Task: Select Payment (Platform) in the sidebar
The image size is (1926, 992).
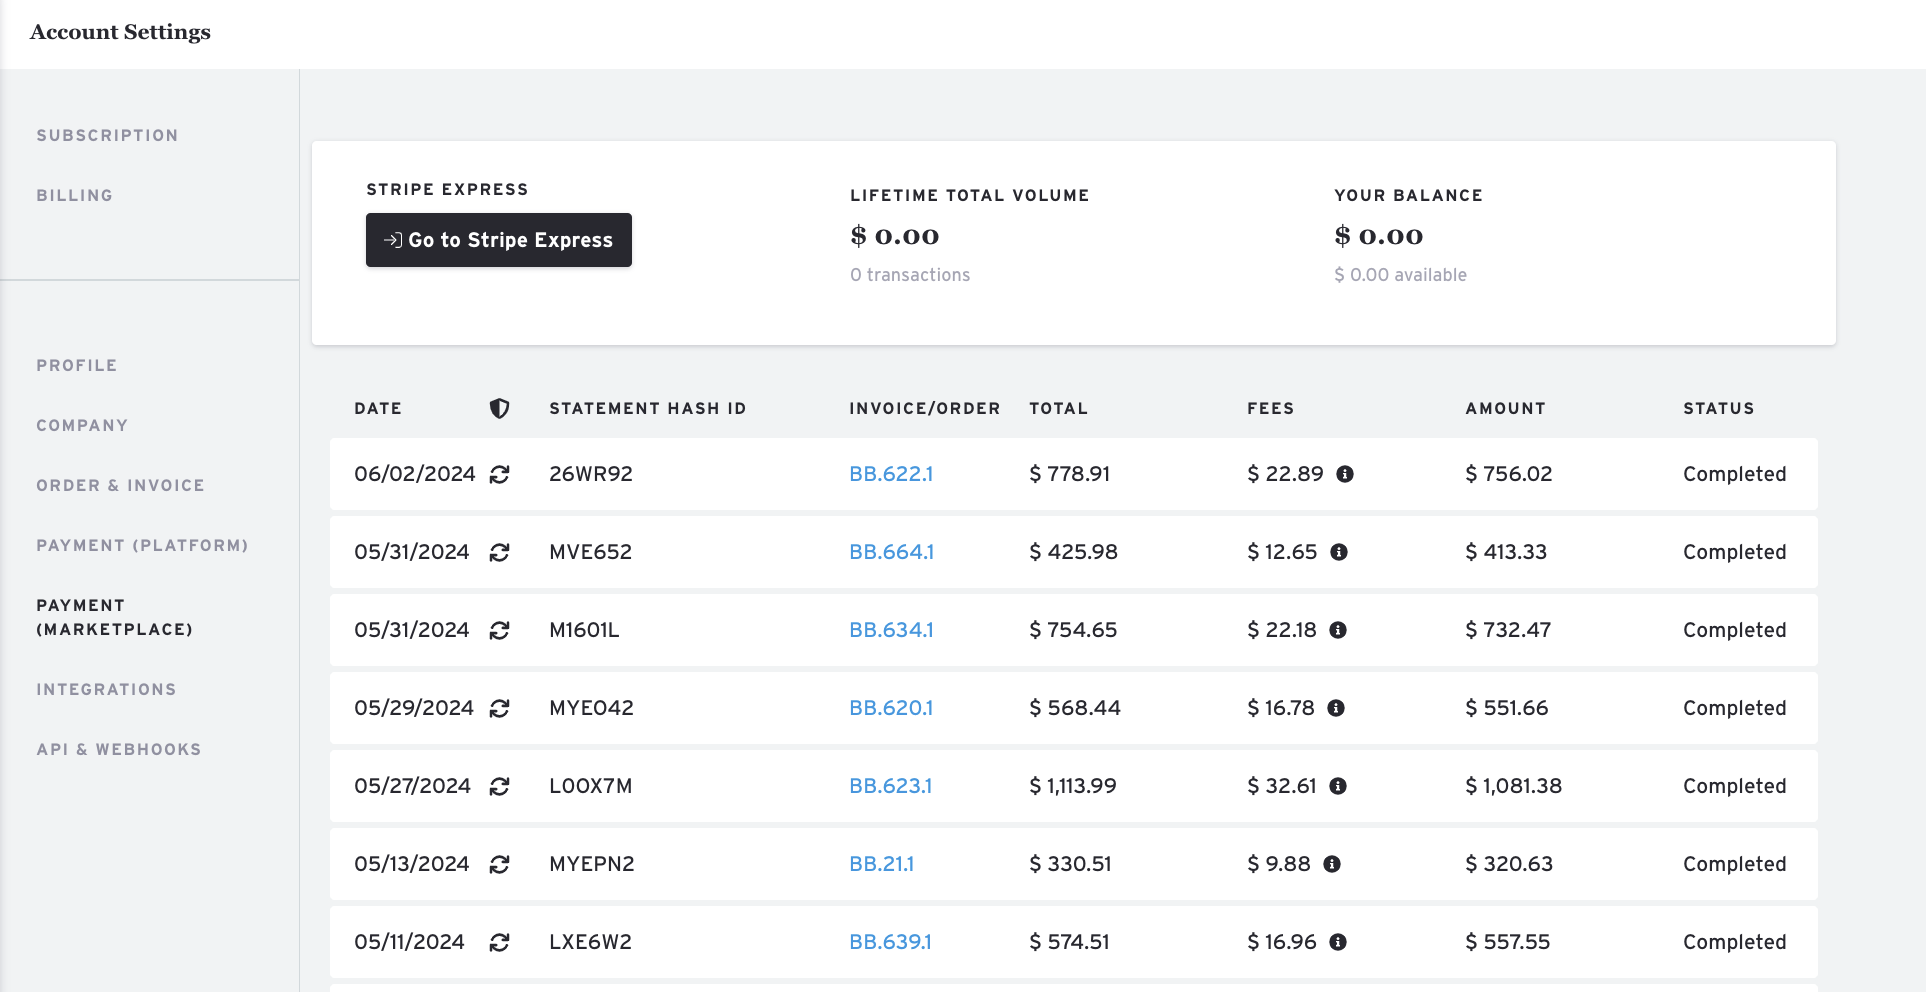Action: [142, 545]
